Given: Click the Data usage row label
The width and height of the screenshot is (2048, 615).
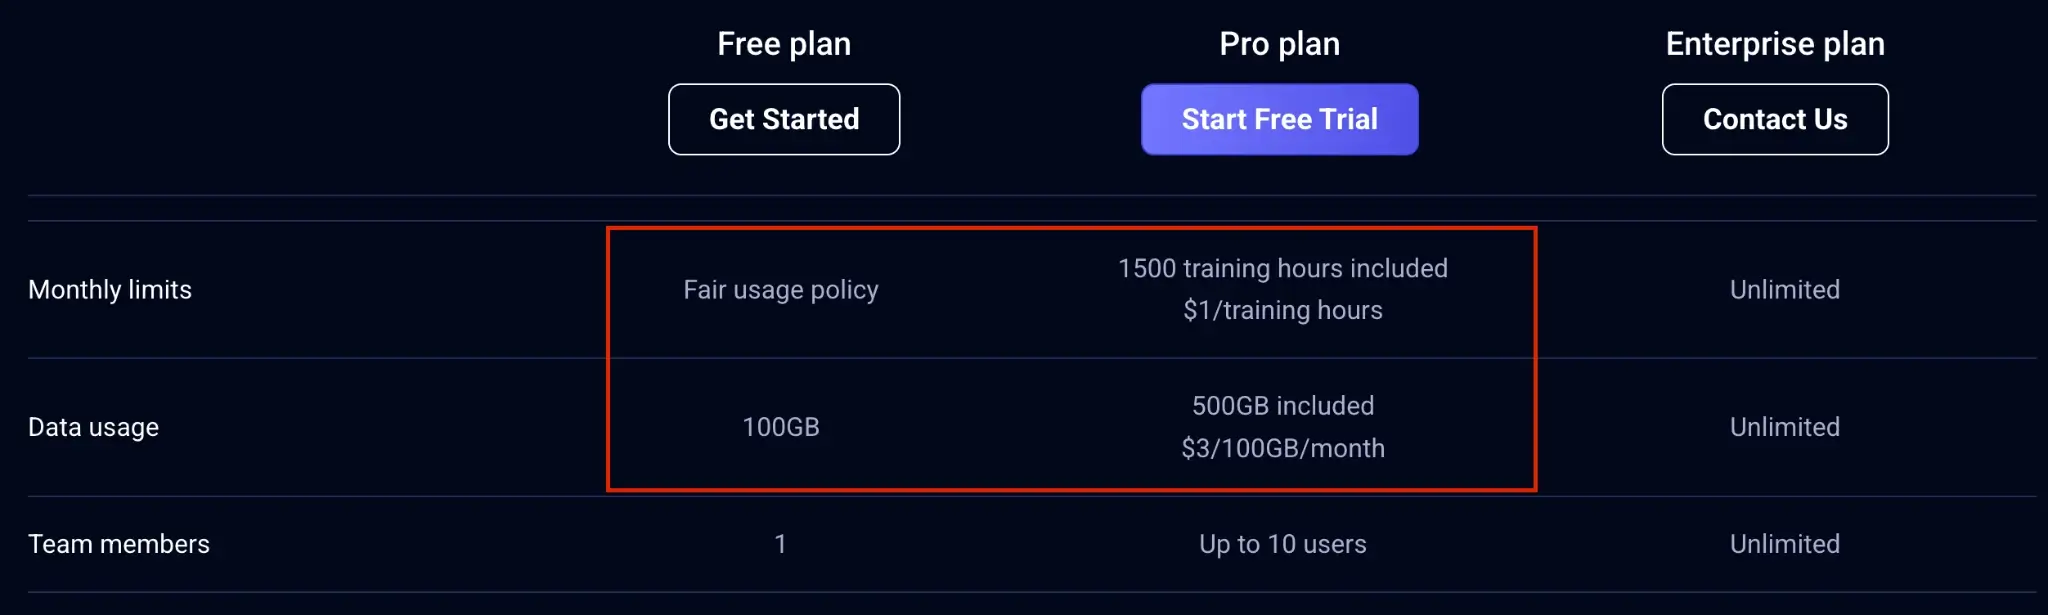Looking at the screenshot, I should click(x=94, y=427).
